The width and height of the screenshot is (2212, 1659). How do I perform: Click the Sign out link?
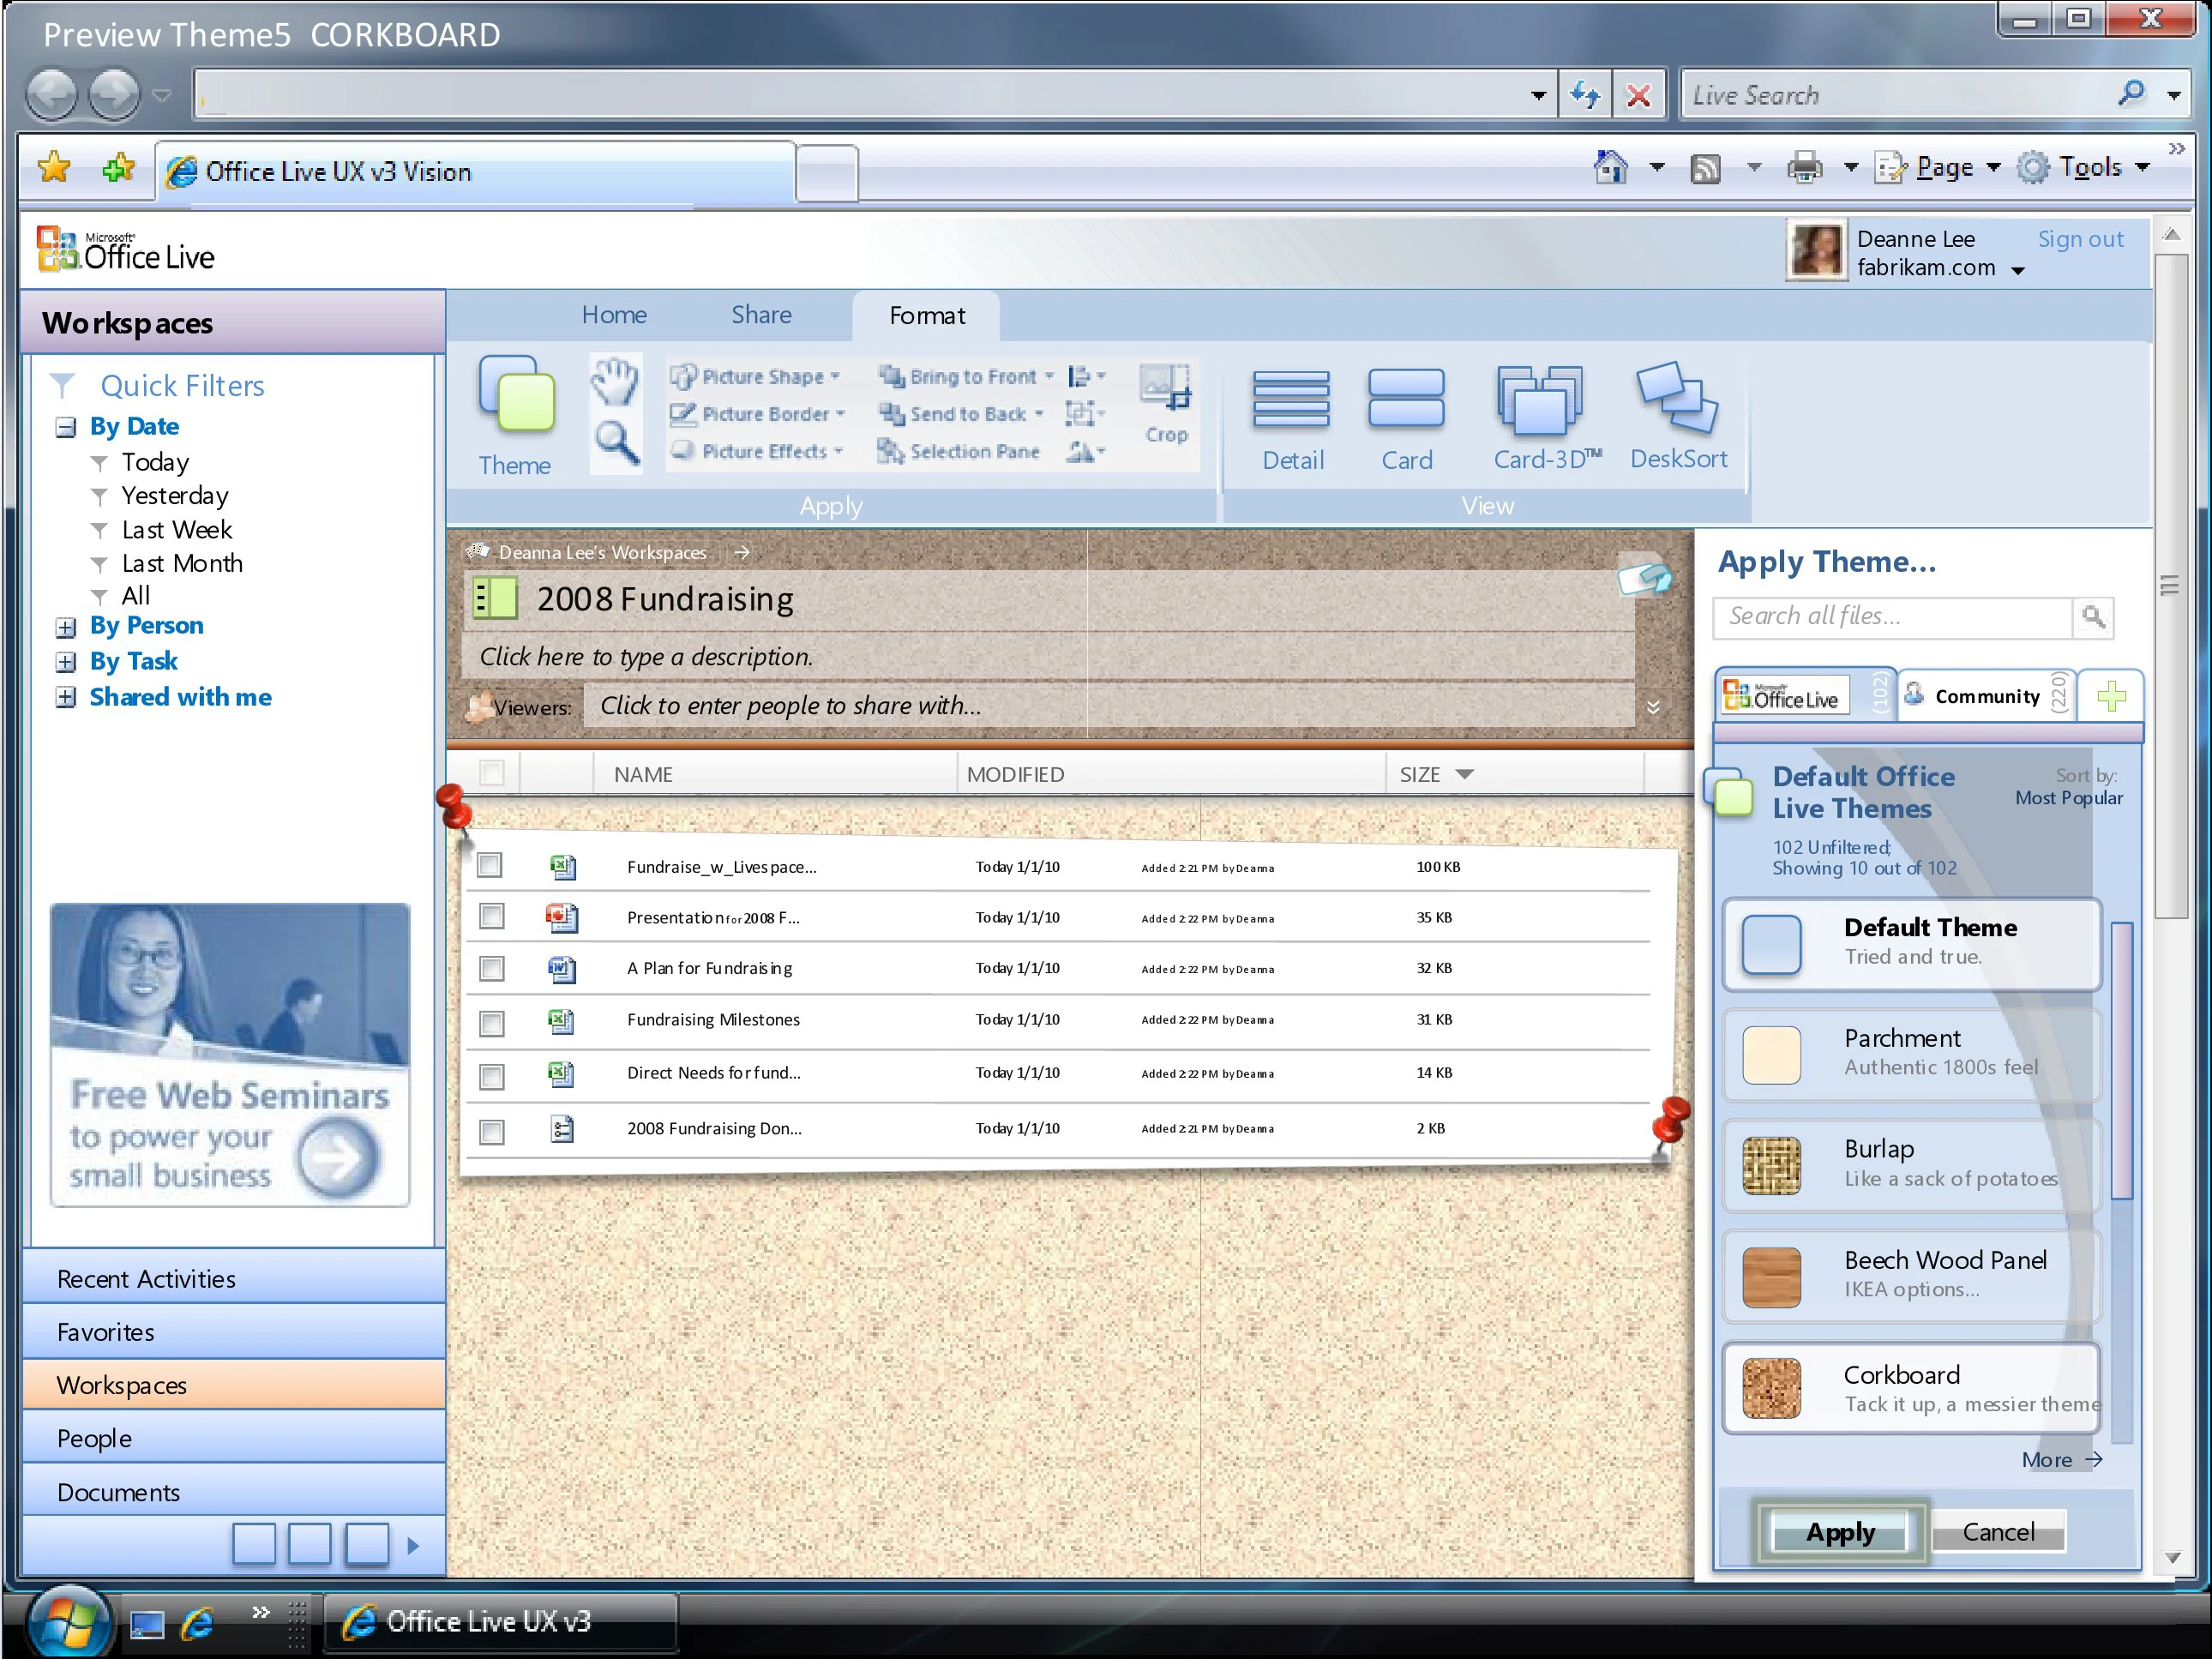tap(2080, 239)
